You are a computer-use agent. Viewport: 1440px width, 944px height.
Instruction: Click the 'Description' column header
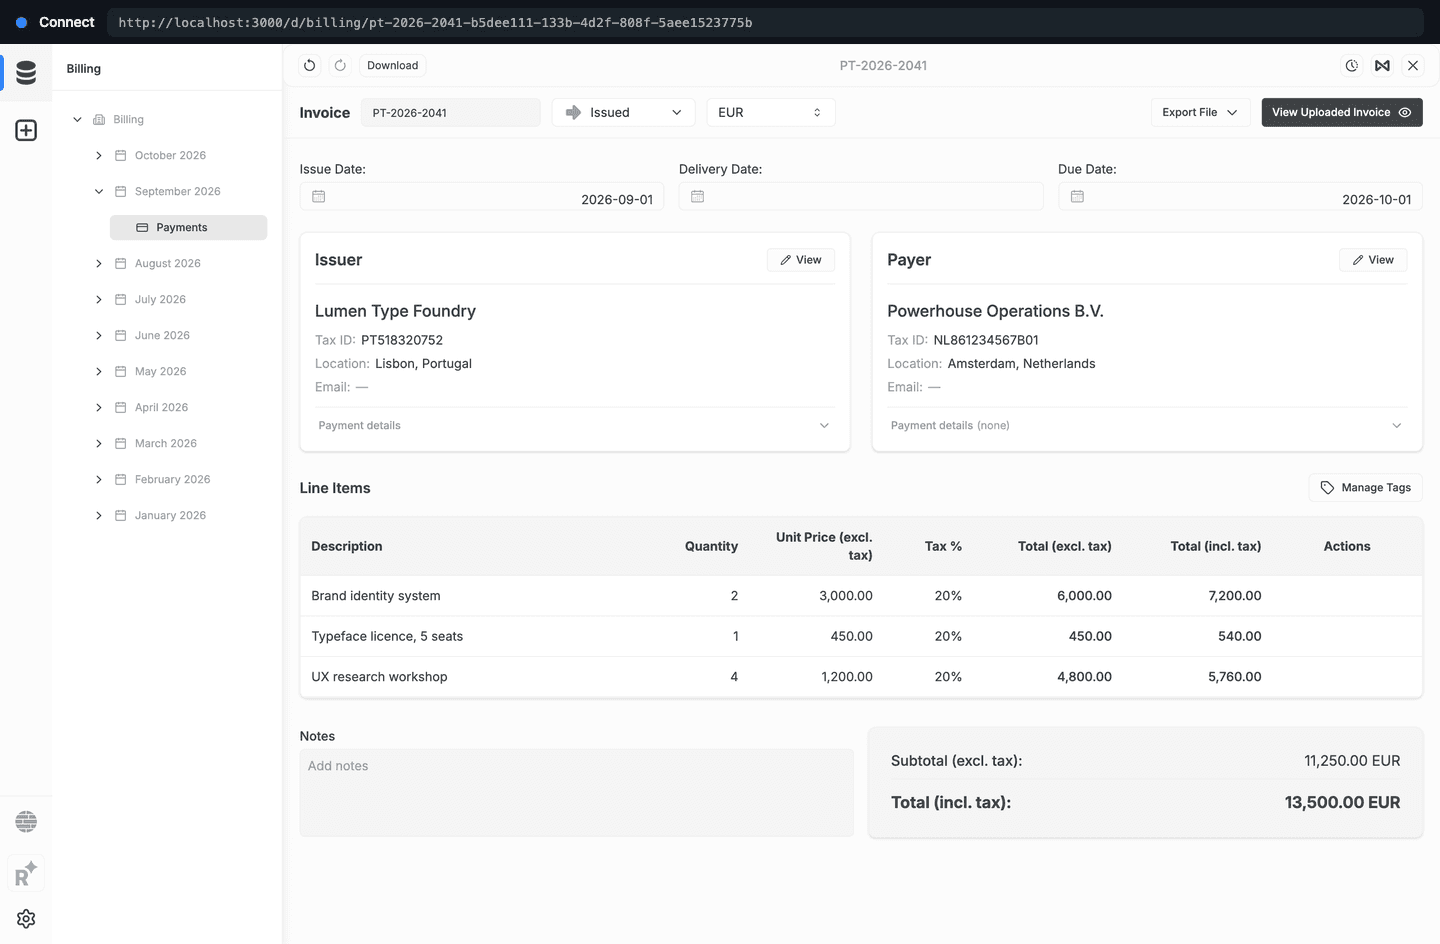tap(347, 546)
